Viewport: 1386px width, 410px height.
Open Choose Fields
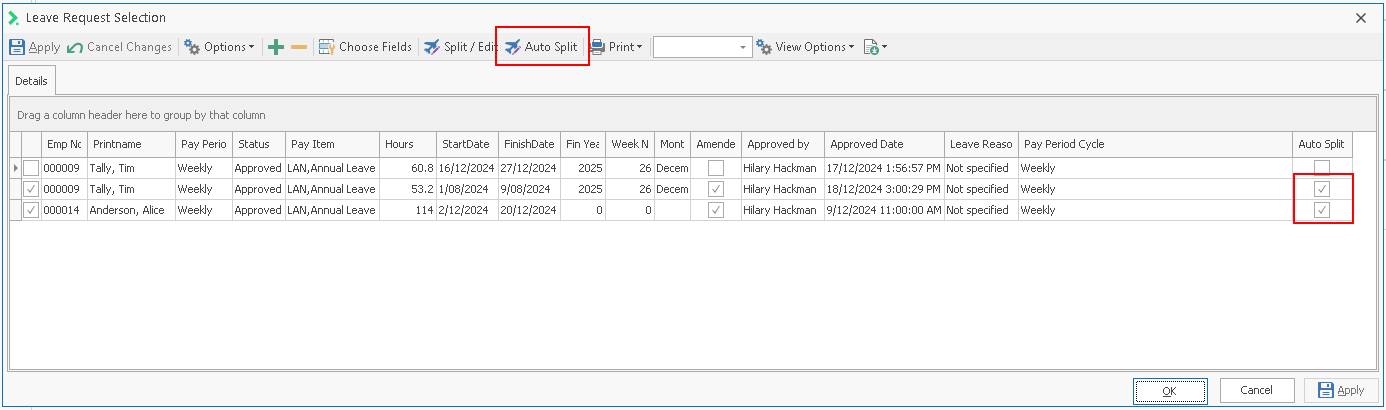coord(365,47)
